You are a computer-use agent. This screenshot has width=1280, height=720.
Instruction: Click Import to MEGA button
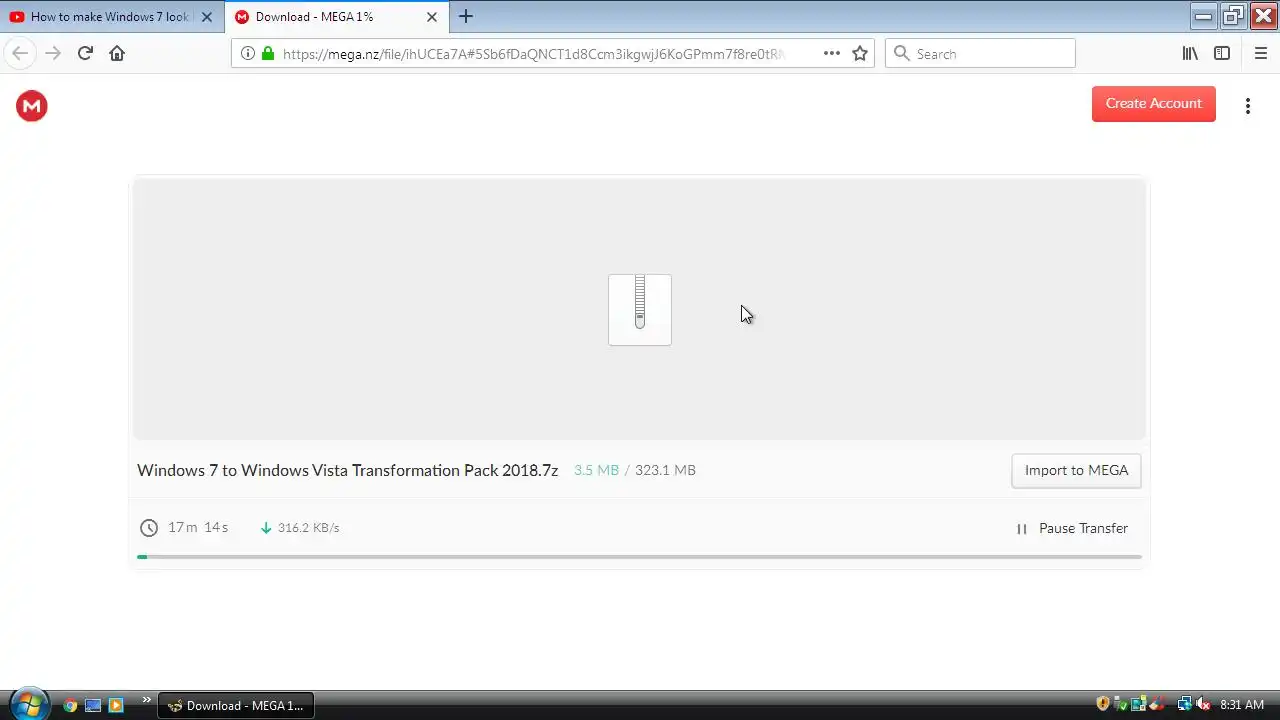pos(1076,470)
